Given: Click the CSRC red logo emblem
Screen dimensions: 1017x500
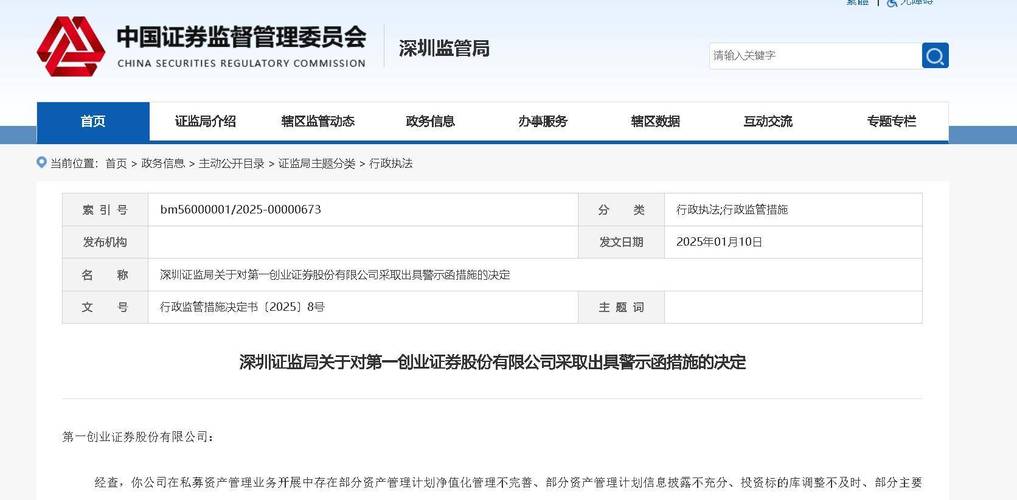Looking at the screenshot, I should point(71,46).
